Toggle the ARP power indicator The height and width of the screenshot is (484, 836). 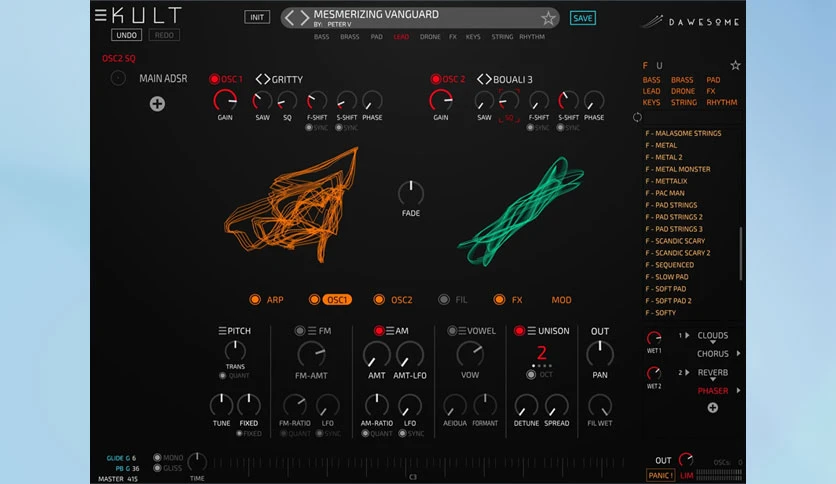click(255, 300)
